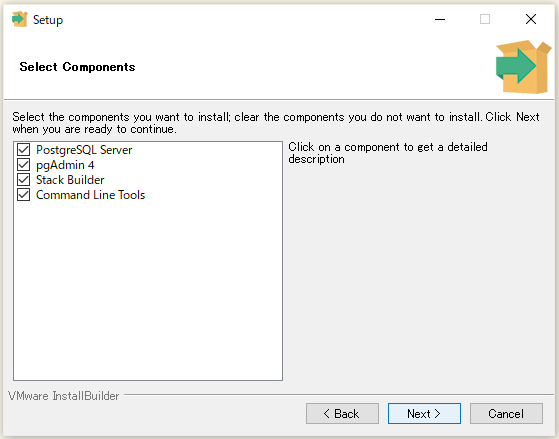
Task: Uncheck the PostgreSQL Server checkbox
Action: coord(24,150)
